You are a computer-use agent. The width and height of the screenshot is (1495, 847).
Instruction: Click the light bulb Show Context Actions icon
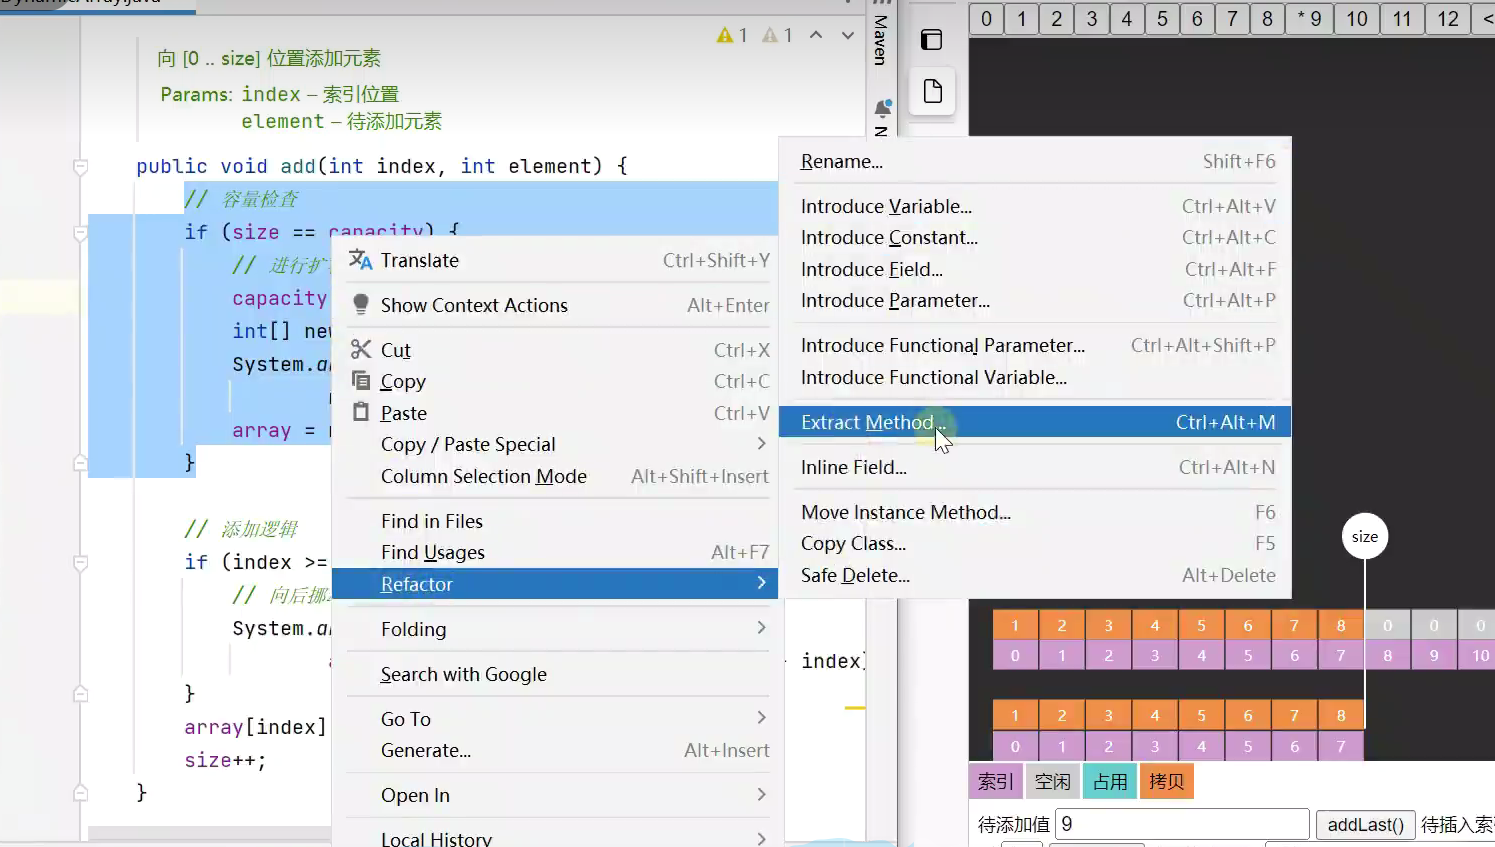(361, 305)
